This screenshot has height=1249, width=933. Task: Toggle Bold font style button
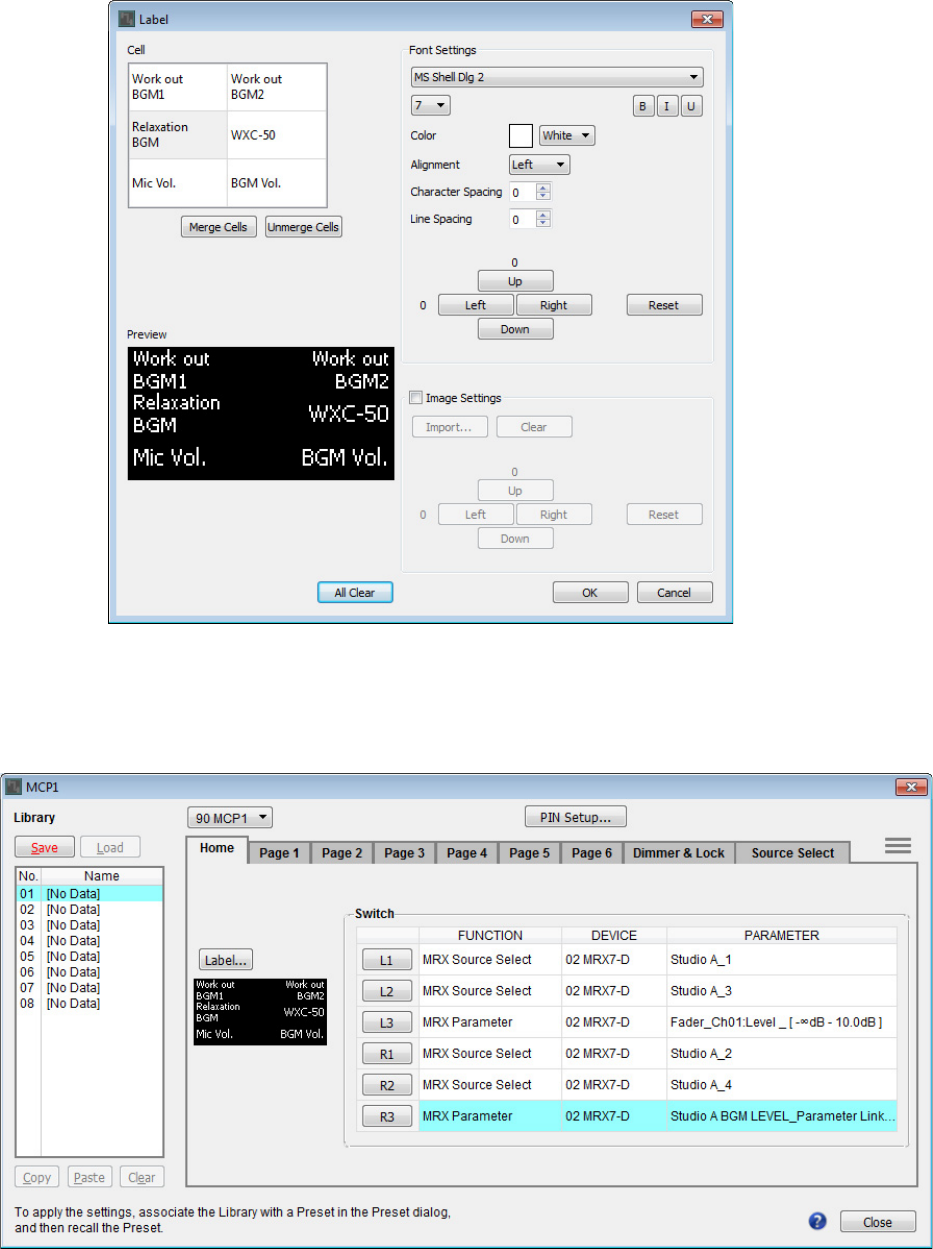[x=644, y=107]
